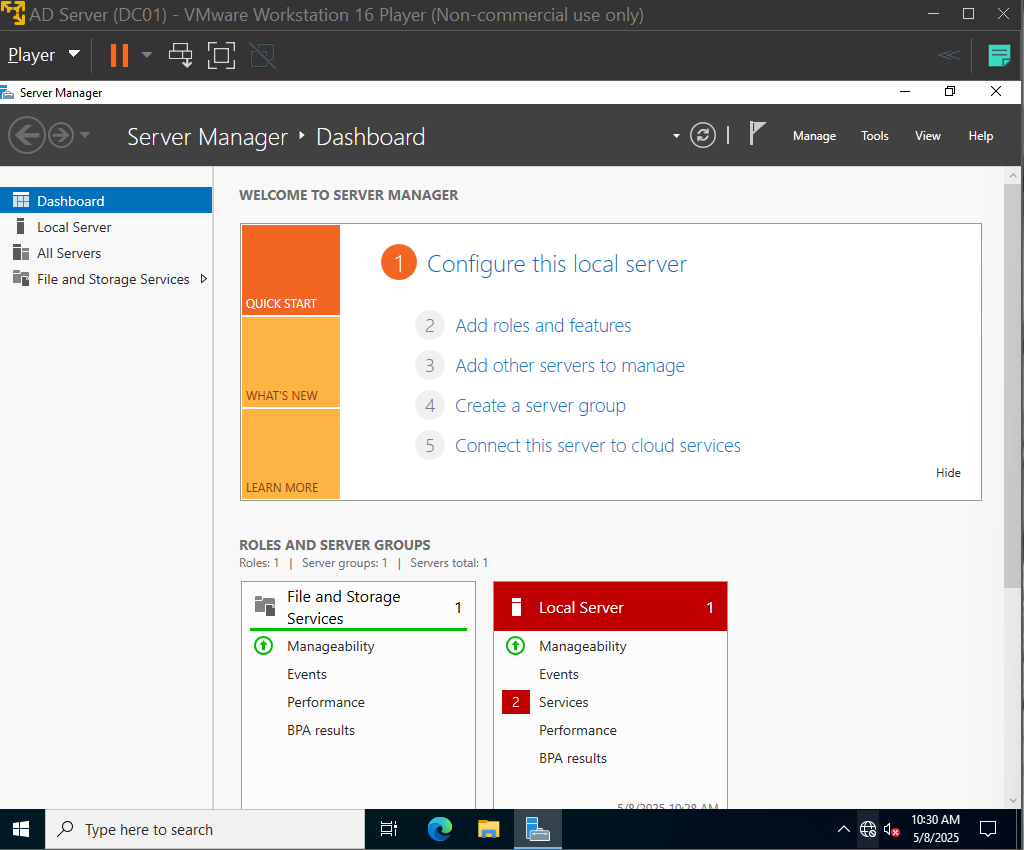Click the dashboard vertical scrollbar
The image size is (1024, 850).
pyautogui.click(x=1012, y=385)
